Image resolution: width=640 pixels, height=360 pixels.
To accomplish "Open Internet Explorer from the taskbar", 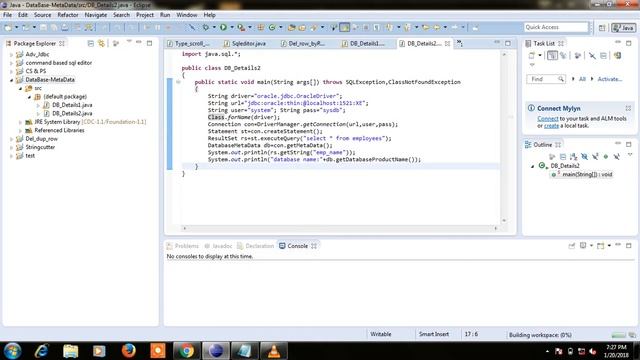I will point(41,351).
